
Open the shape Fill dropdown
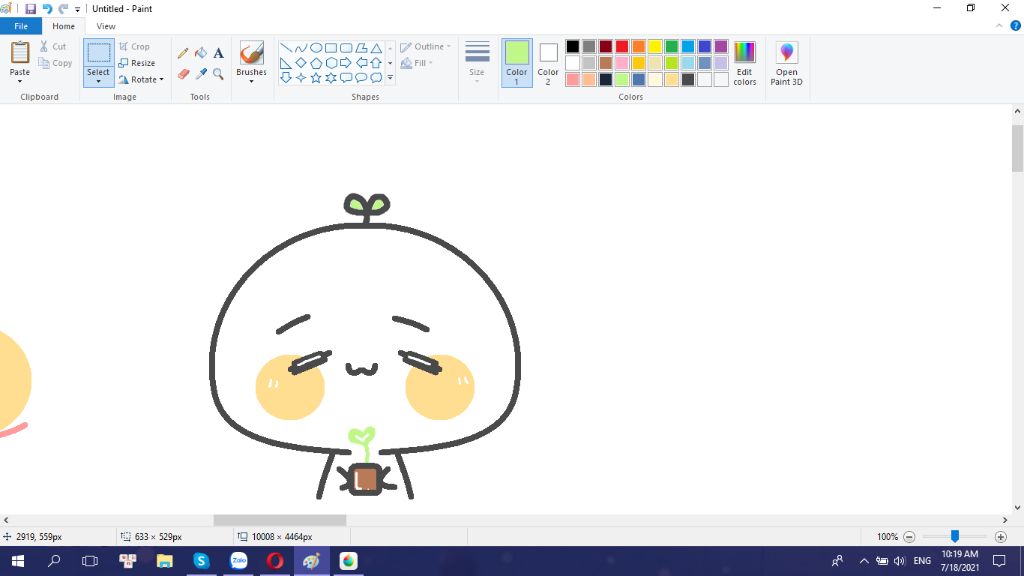coord(417,63)
